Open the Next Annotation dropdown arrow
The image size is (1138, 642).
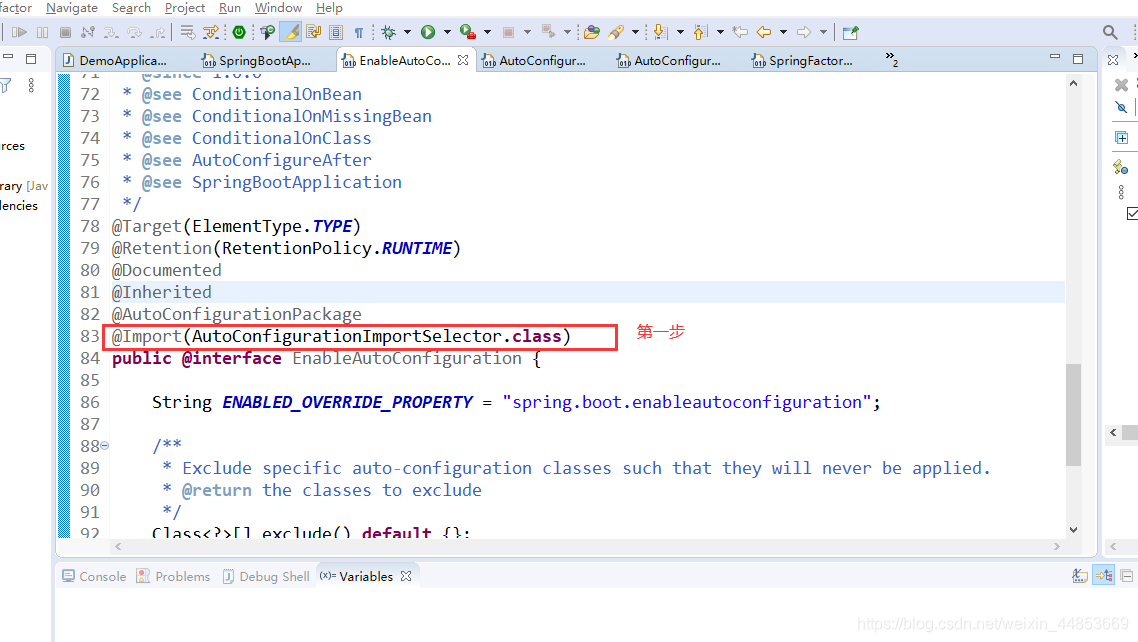click(x=680, y=32)
